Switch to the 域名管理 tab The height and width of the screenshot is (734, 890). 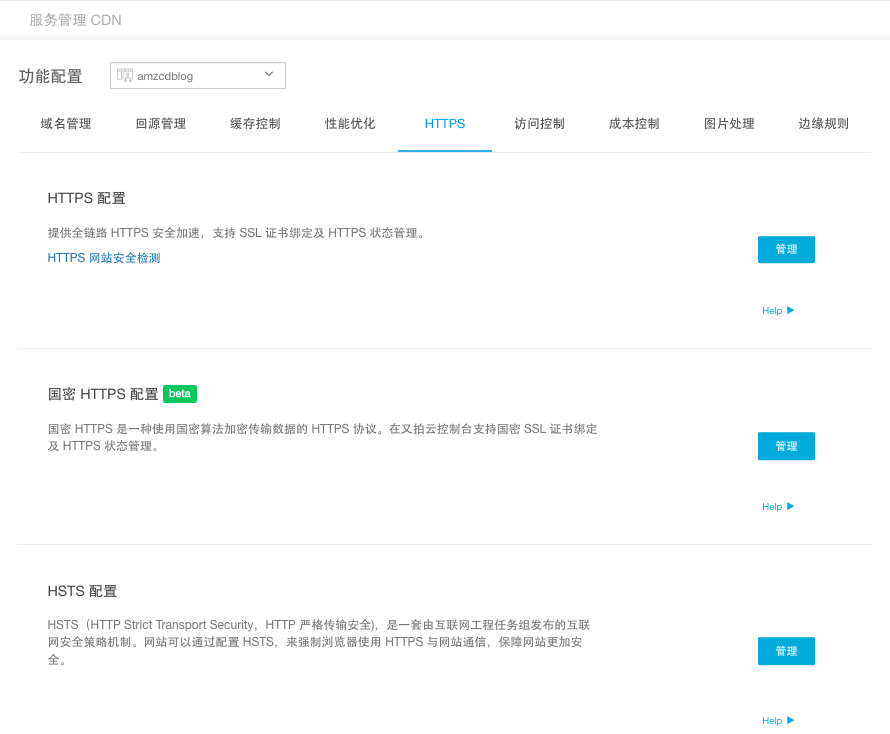(66, 124)
